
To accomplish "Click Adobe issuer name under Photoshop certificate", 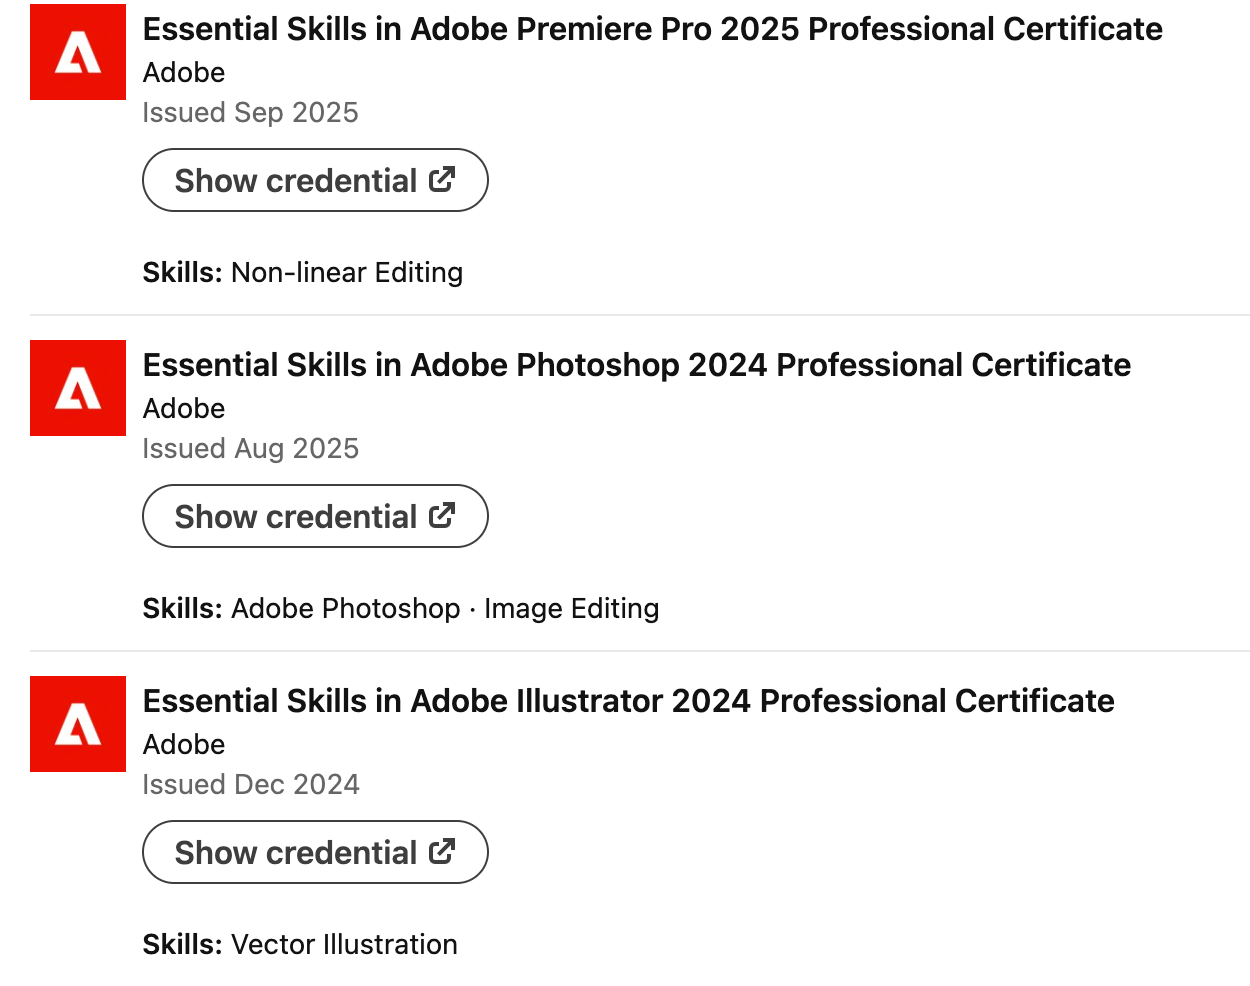I will pos(184,408).
